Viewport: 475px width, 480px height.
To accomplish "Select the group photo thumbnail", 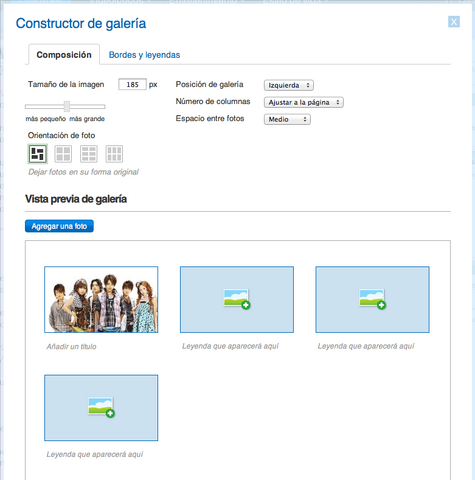I will pos(101,299).
